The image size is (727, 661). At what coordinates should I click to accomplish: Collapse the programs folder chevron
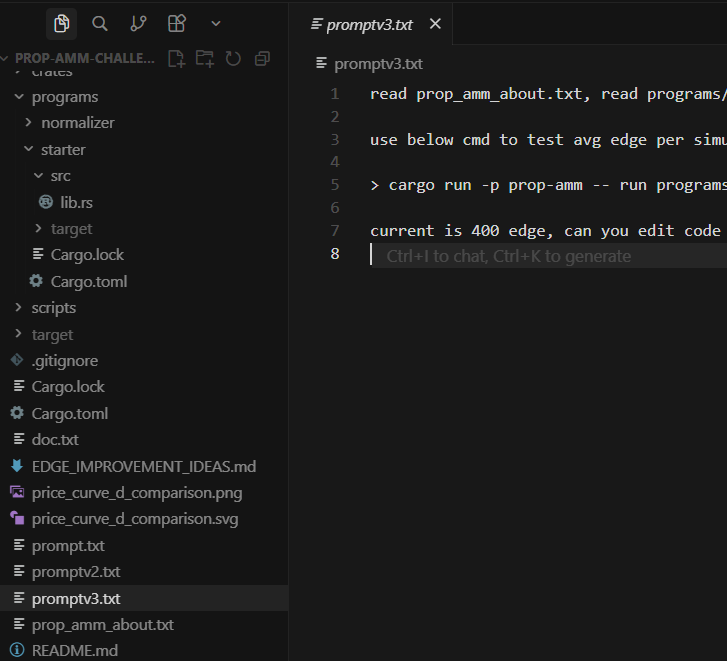pyautogui.click(x=19, y=97)
